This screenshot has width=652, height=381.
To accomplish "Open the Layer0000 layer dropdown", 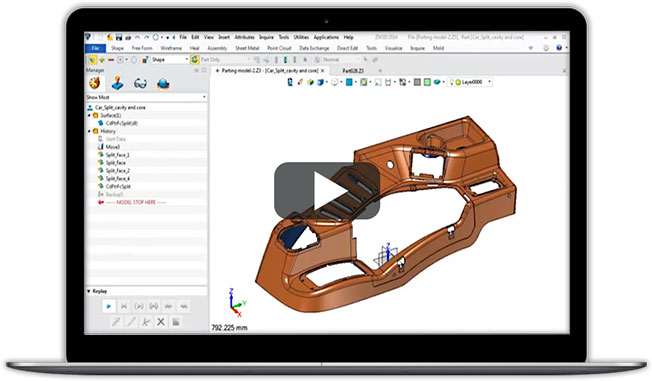I will pyautogui.click(x=470, y=82).
